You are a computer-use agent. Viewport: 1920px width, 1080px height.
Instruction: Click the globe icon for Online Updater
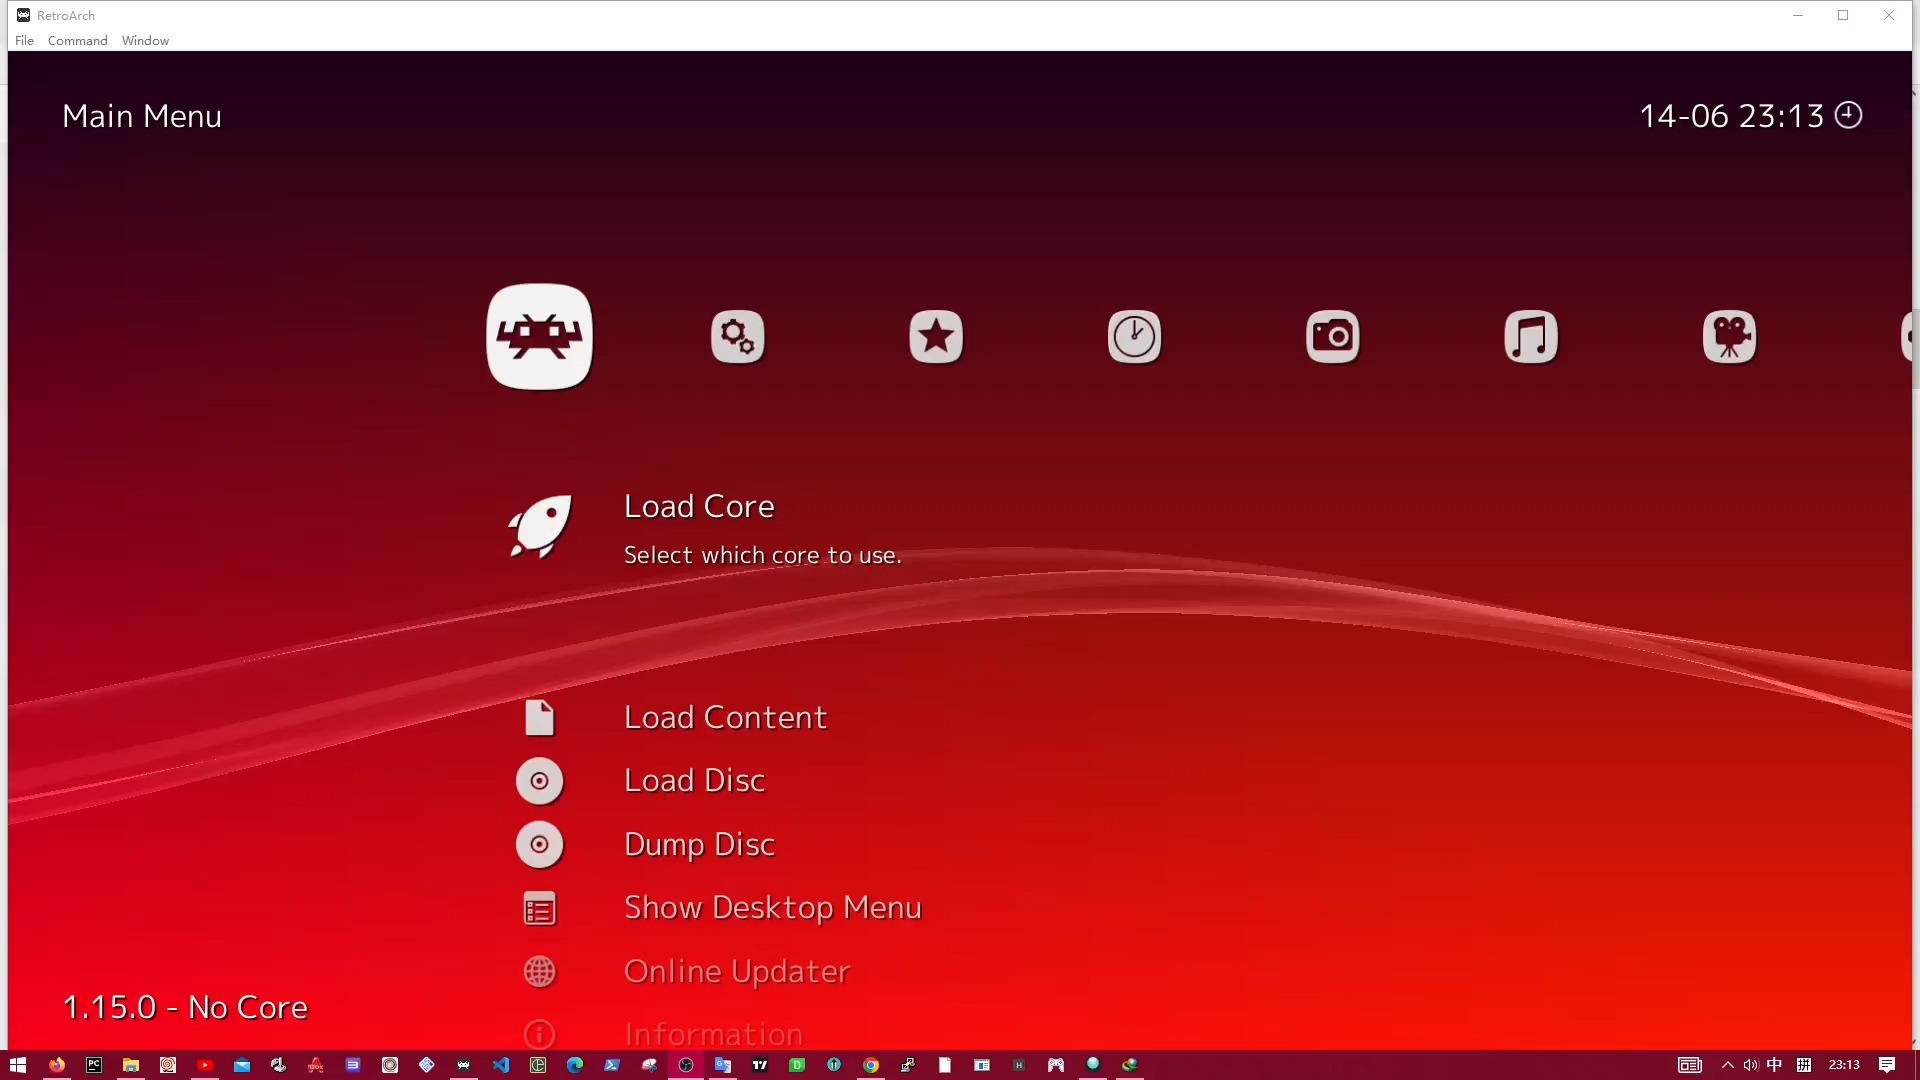coord(539,971)
